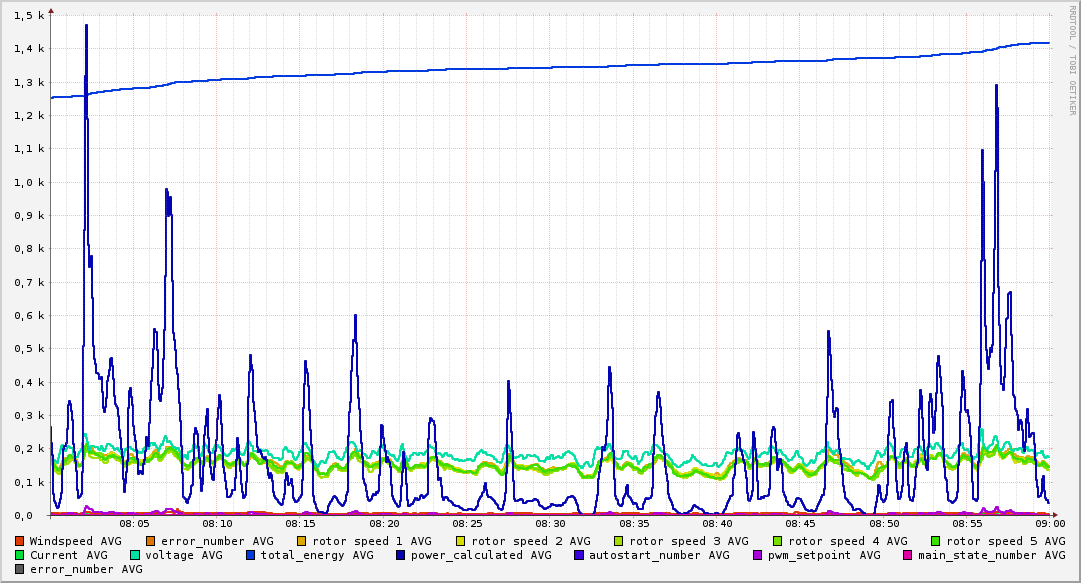Click the autostart_number AVG legend swatch
1081x583 pixels.
click(x=578, y=555)
